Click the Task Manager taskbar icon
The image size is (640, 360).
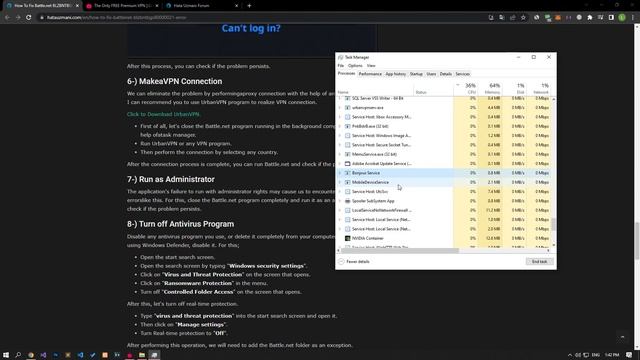154,355
